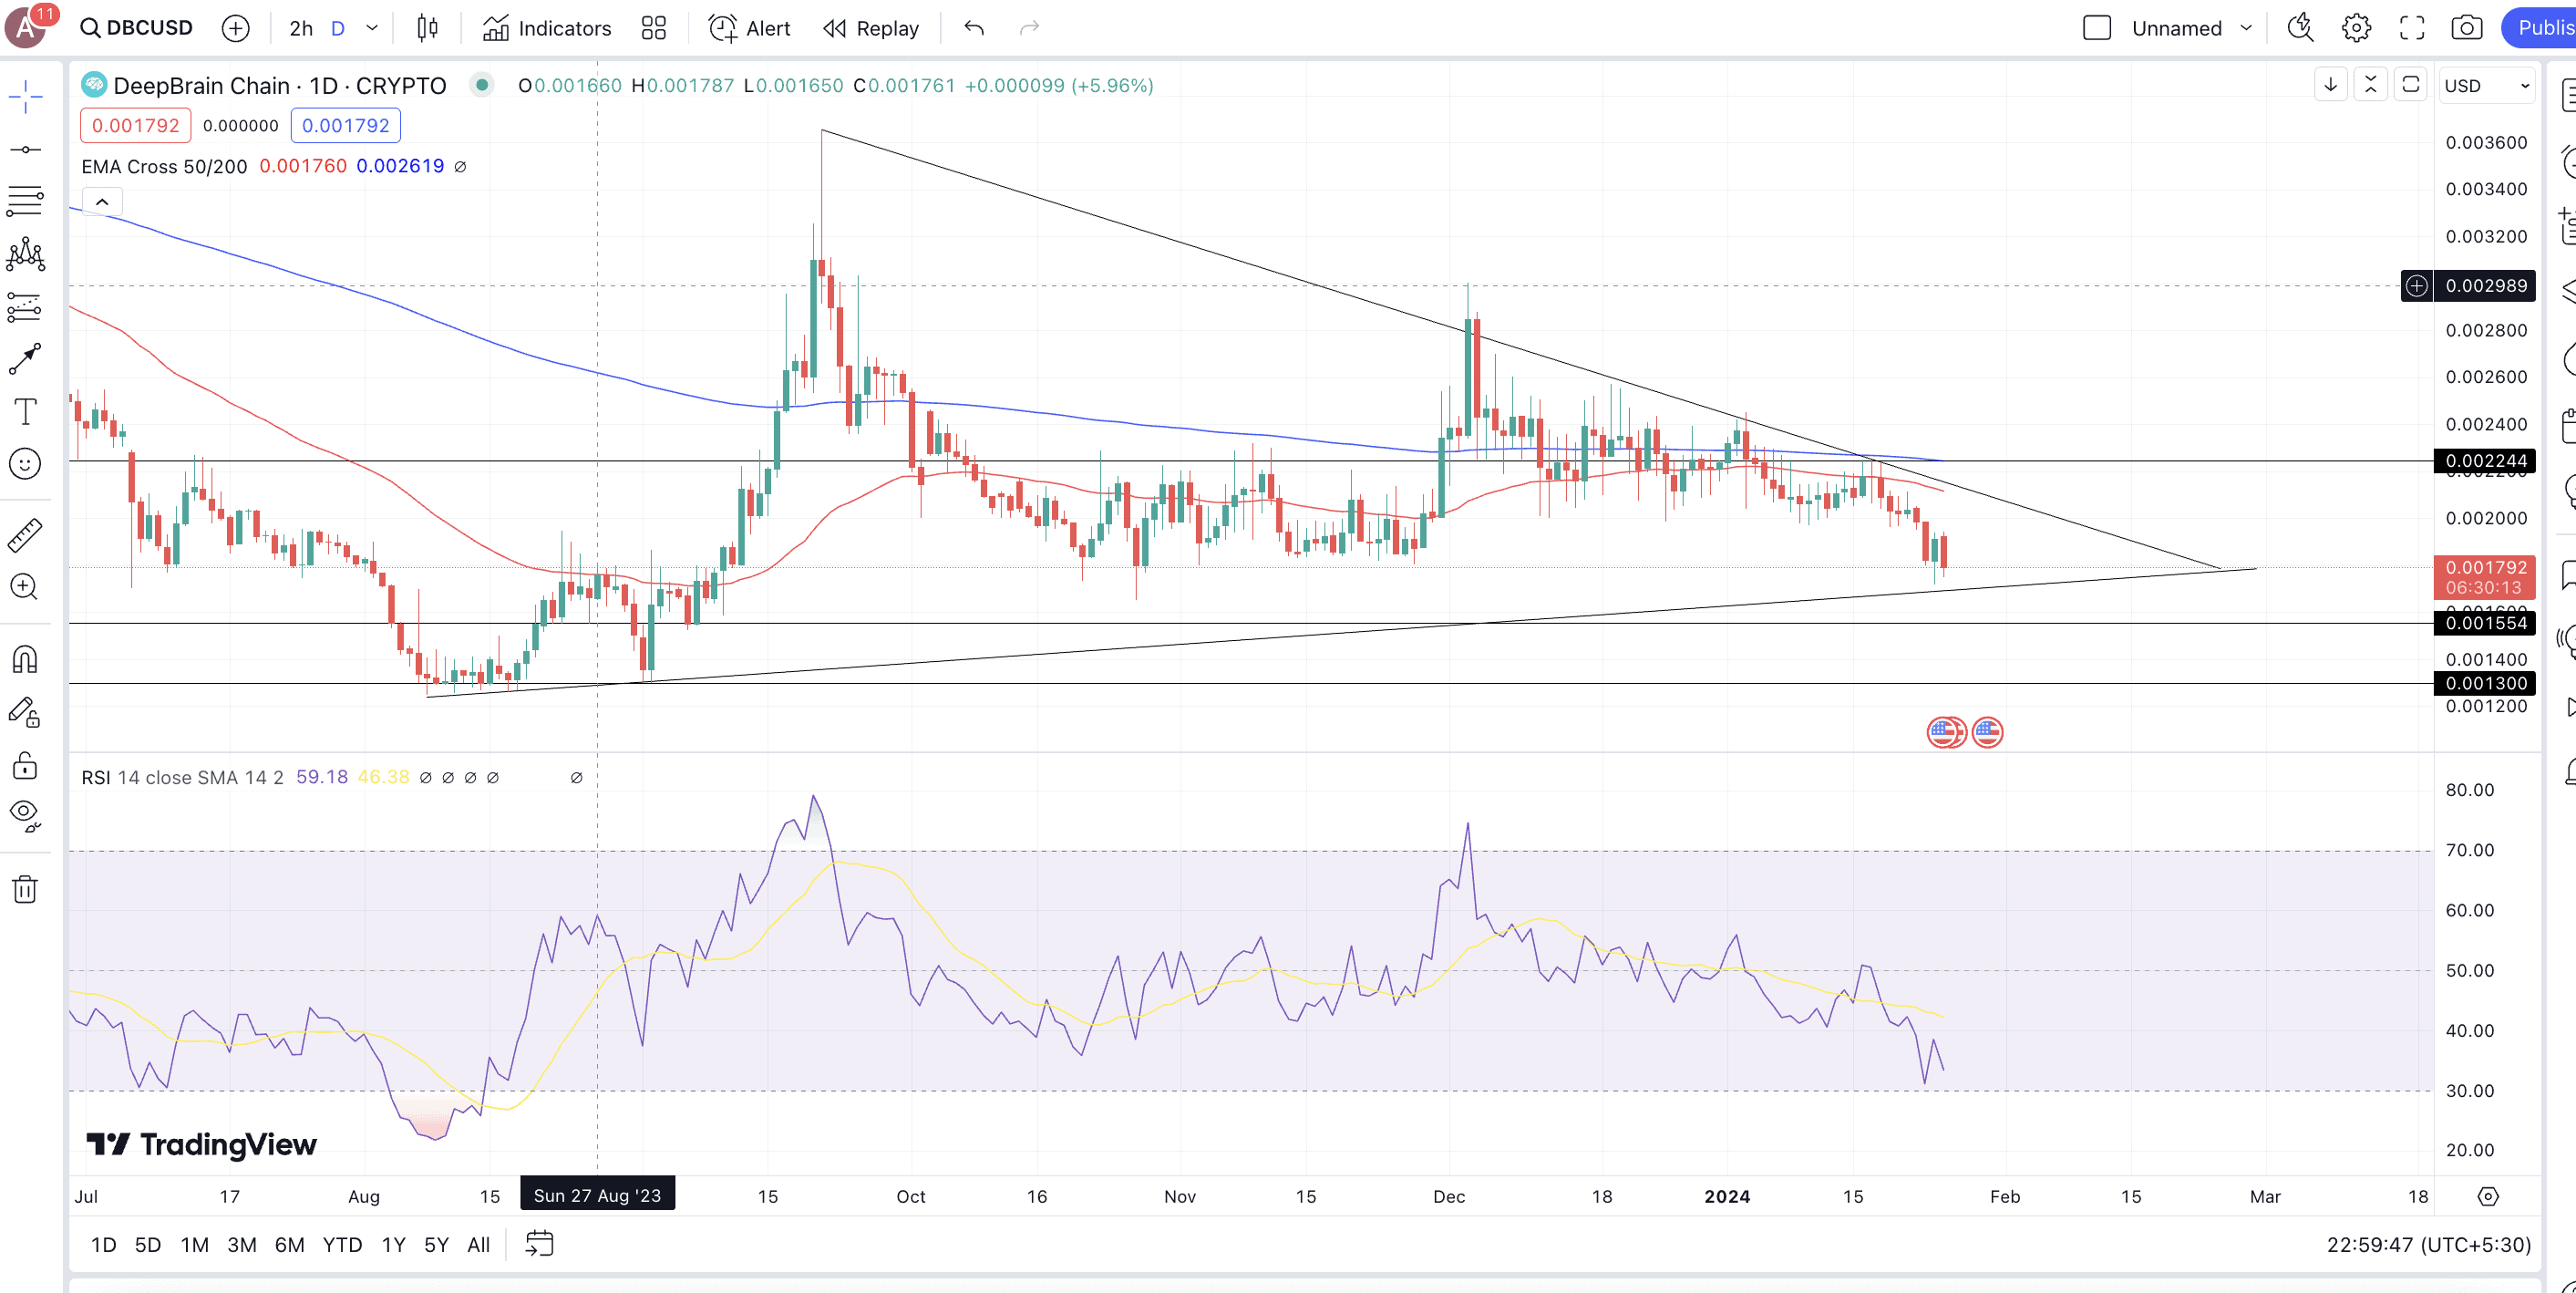Activate the Magnet snapping tool

click(25, 659)
